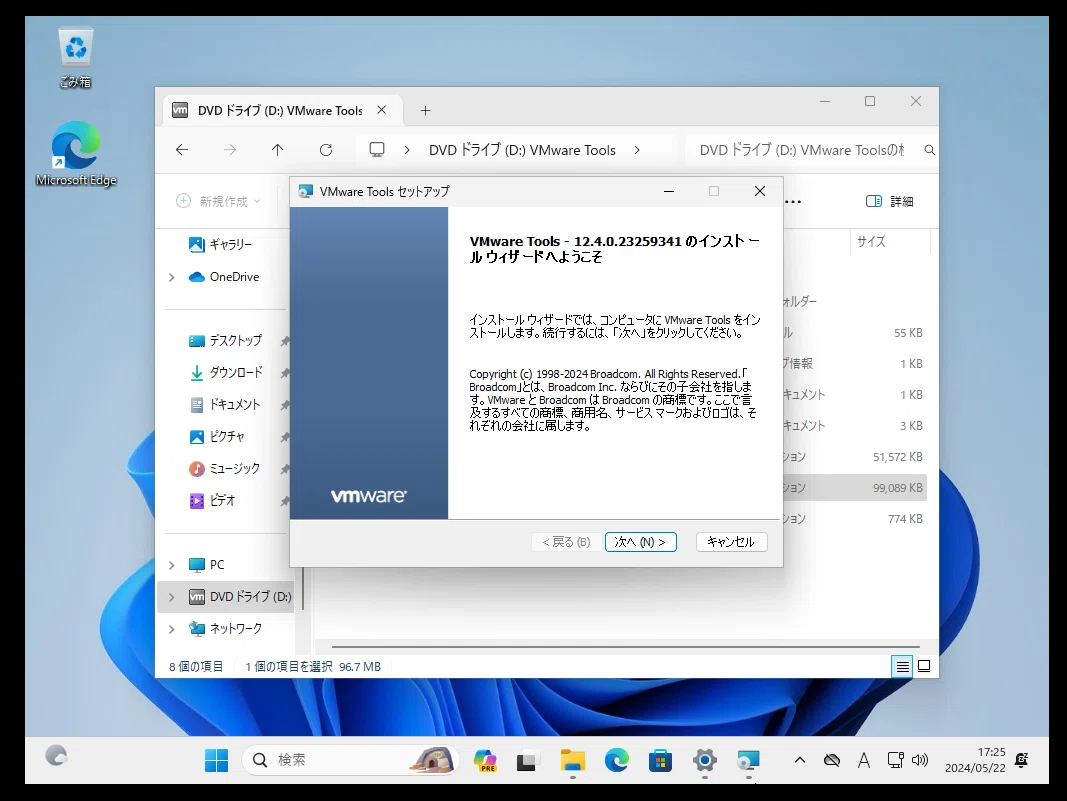Add a new Explorer tab with plus
This screenshot has height=801, width=1067.
(425, 110)
